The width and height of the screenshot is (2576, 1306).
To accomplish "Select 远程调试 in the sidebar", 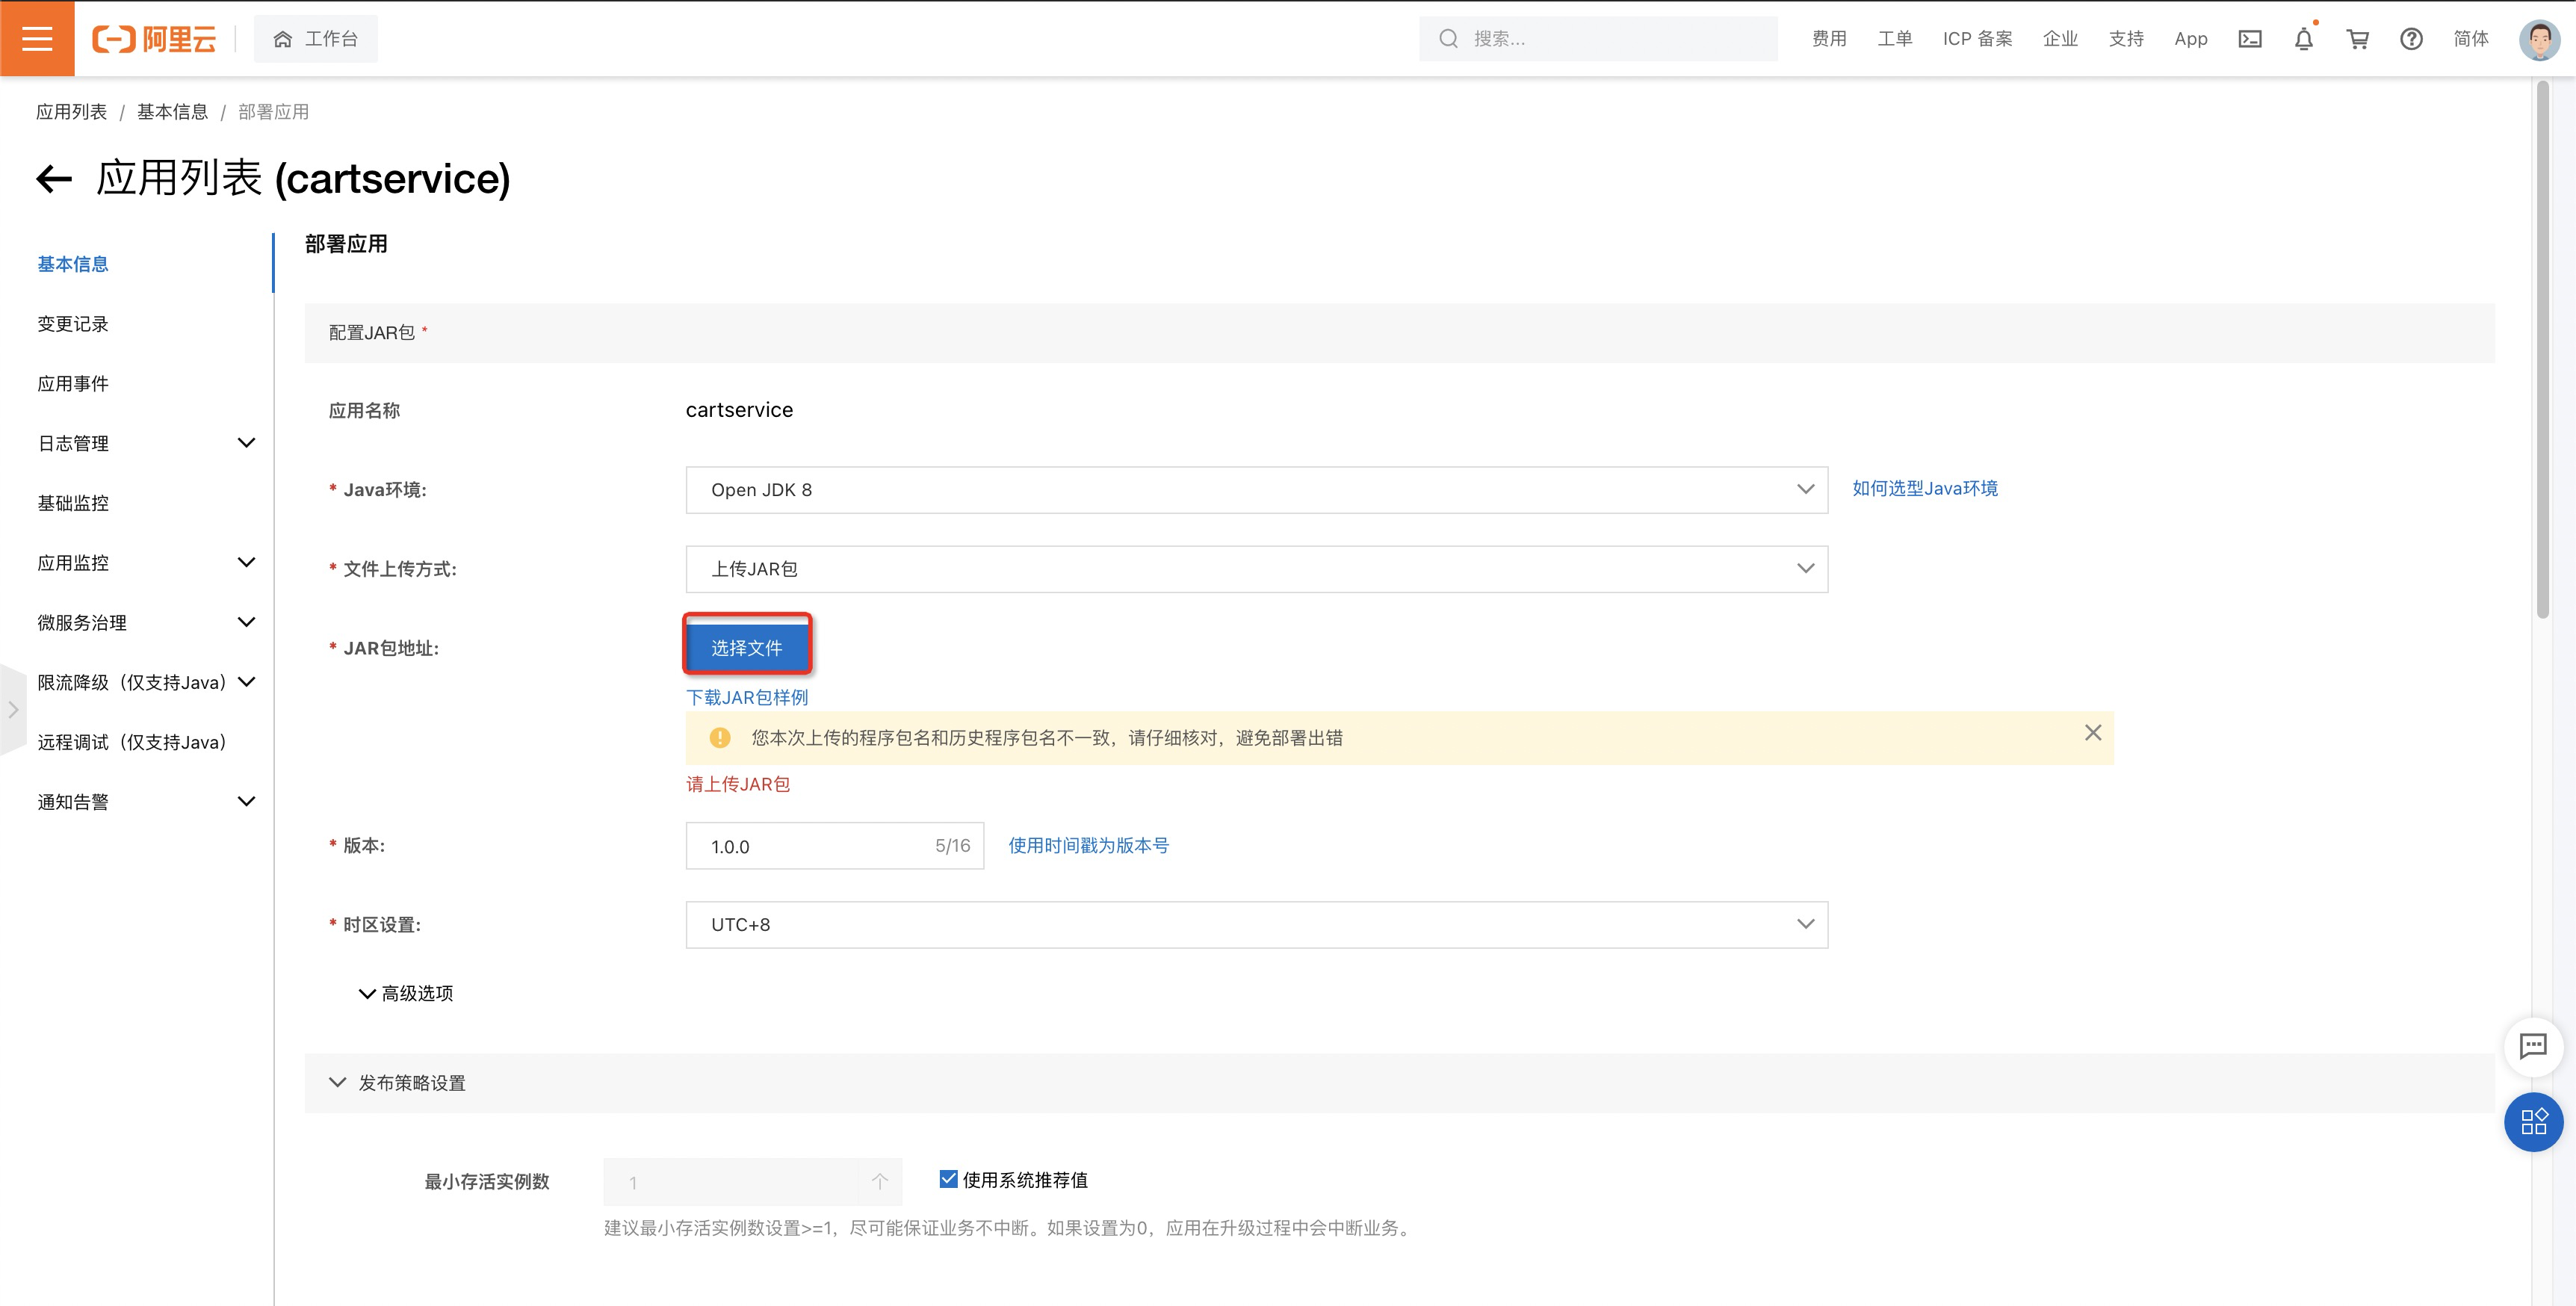I will pyautogui.click(x=133, y=742).
